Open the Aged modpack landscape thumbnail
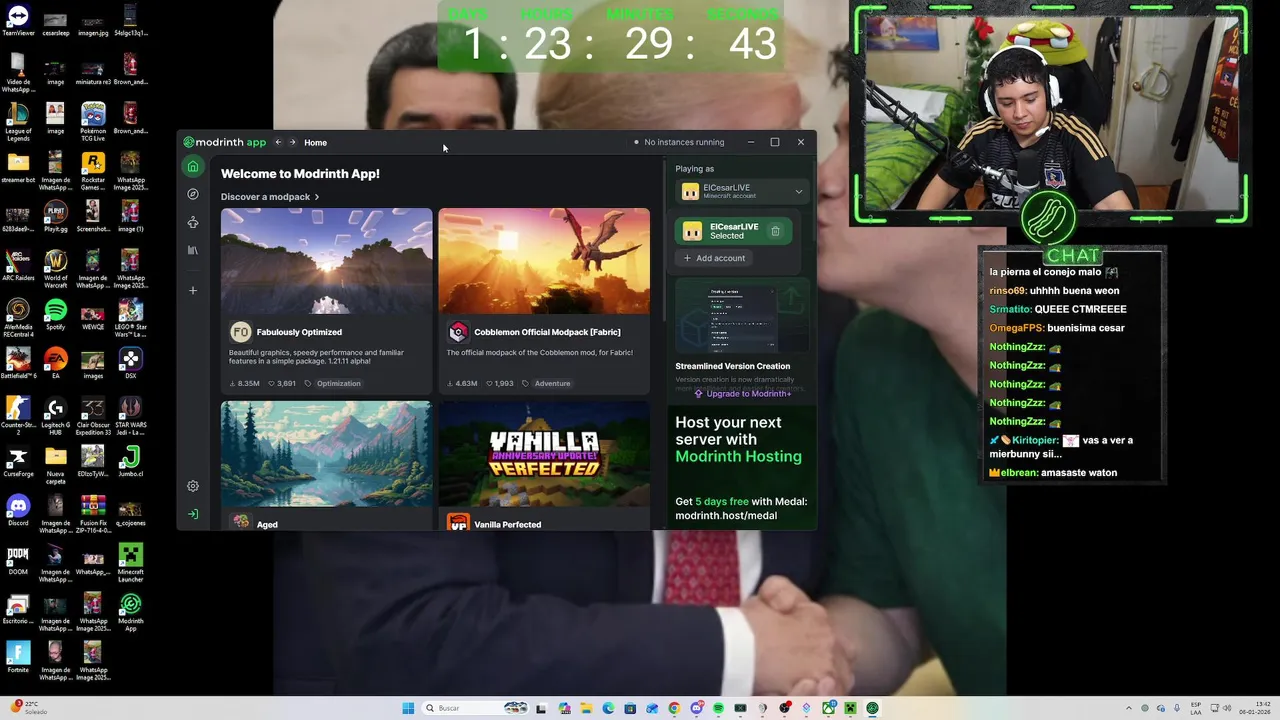This screenshot has height=720, width=1280. pos(326,454)
